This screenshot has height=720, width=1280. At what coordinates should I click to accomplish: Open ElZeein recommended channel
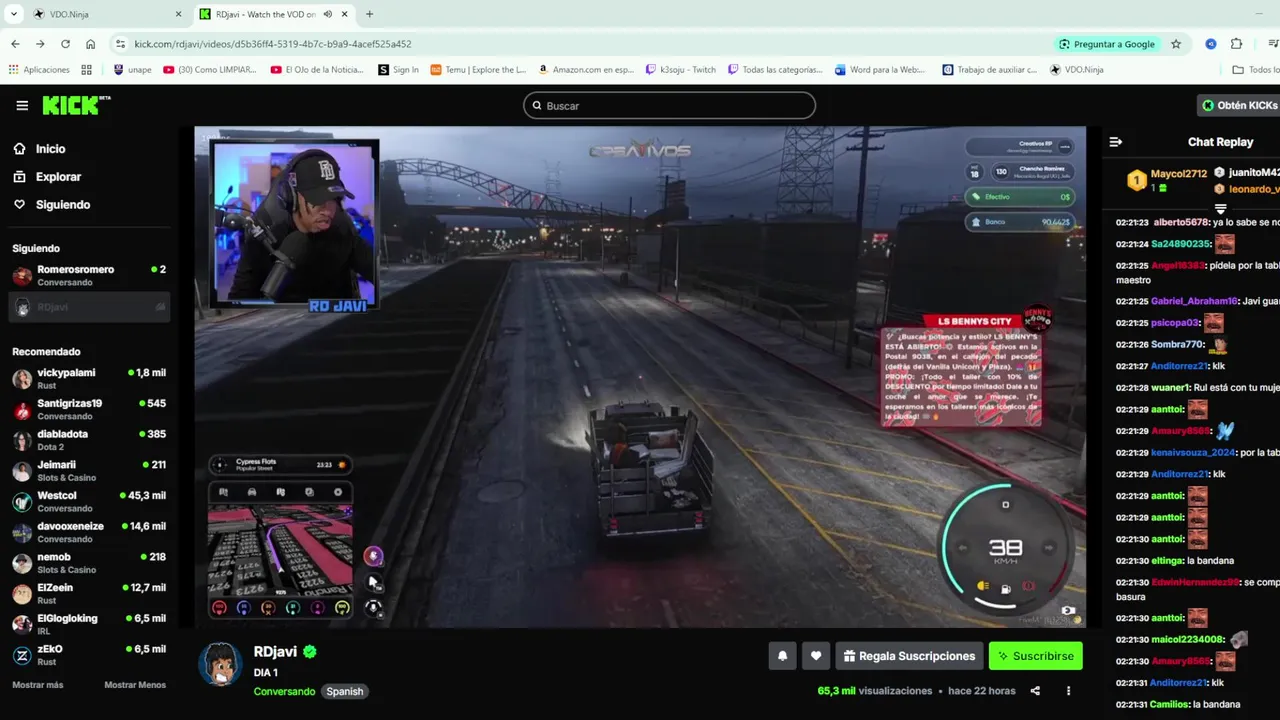88,593
